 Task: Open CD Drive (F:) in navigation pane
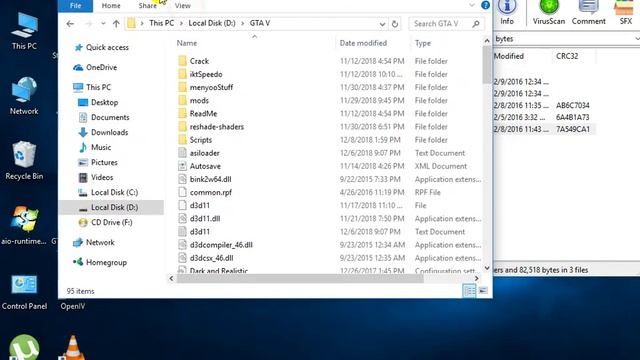(106, 222)
